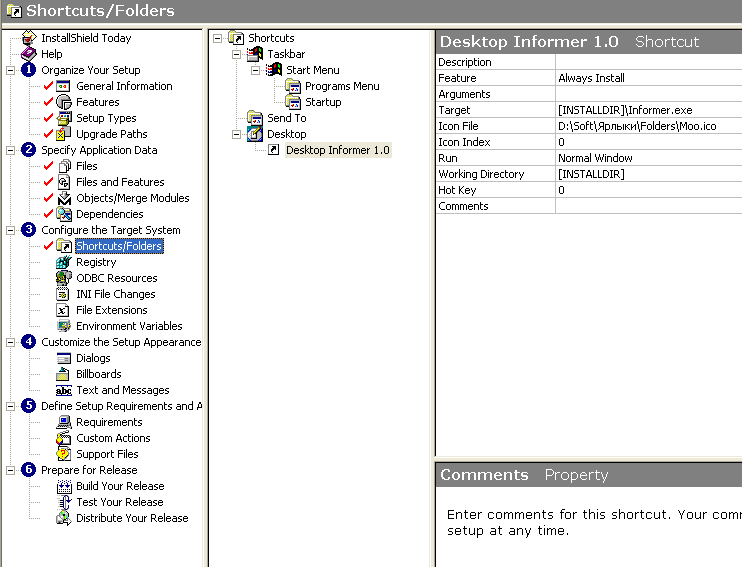Screen dimensions: 742x567
Task: Open the InstallShield Today icon
Action: click(x=29, y=38)
